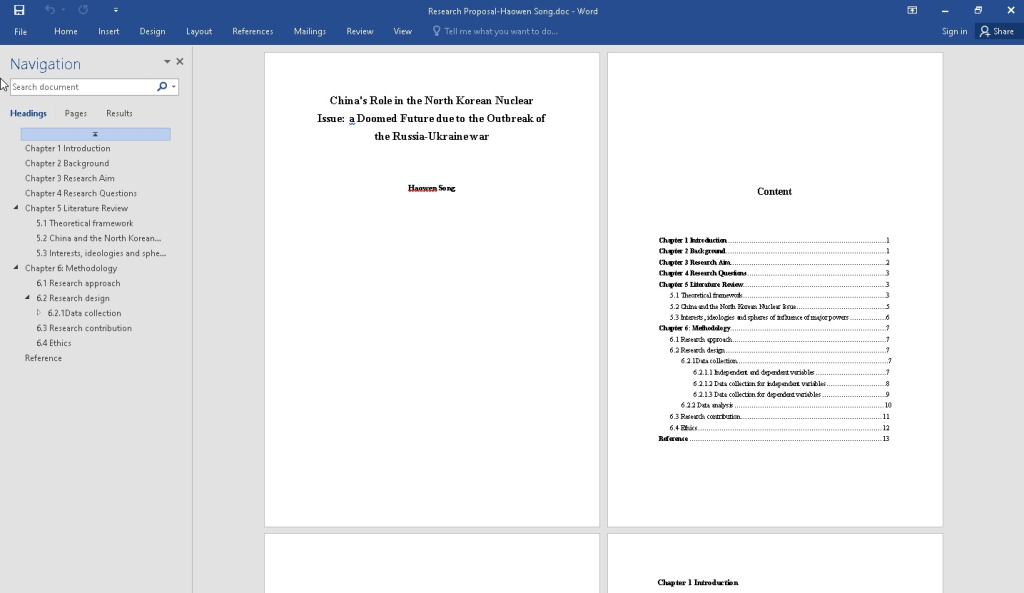Switch to the Insert ribbon tab
Viewport: 1024px width, 593px height.
coord(108,31)
